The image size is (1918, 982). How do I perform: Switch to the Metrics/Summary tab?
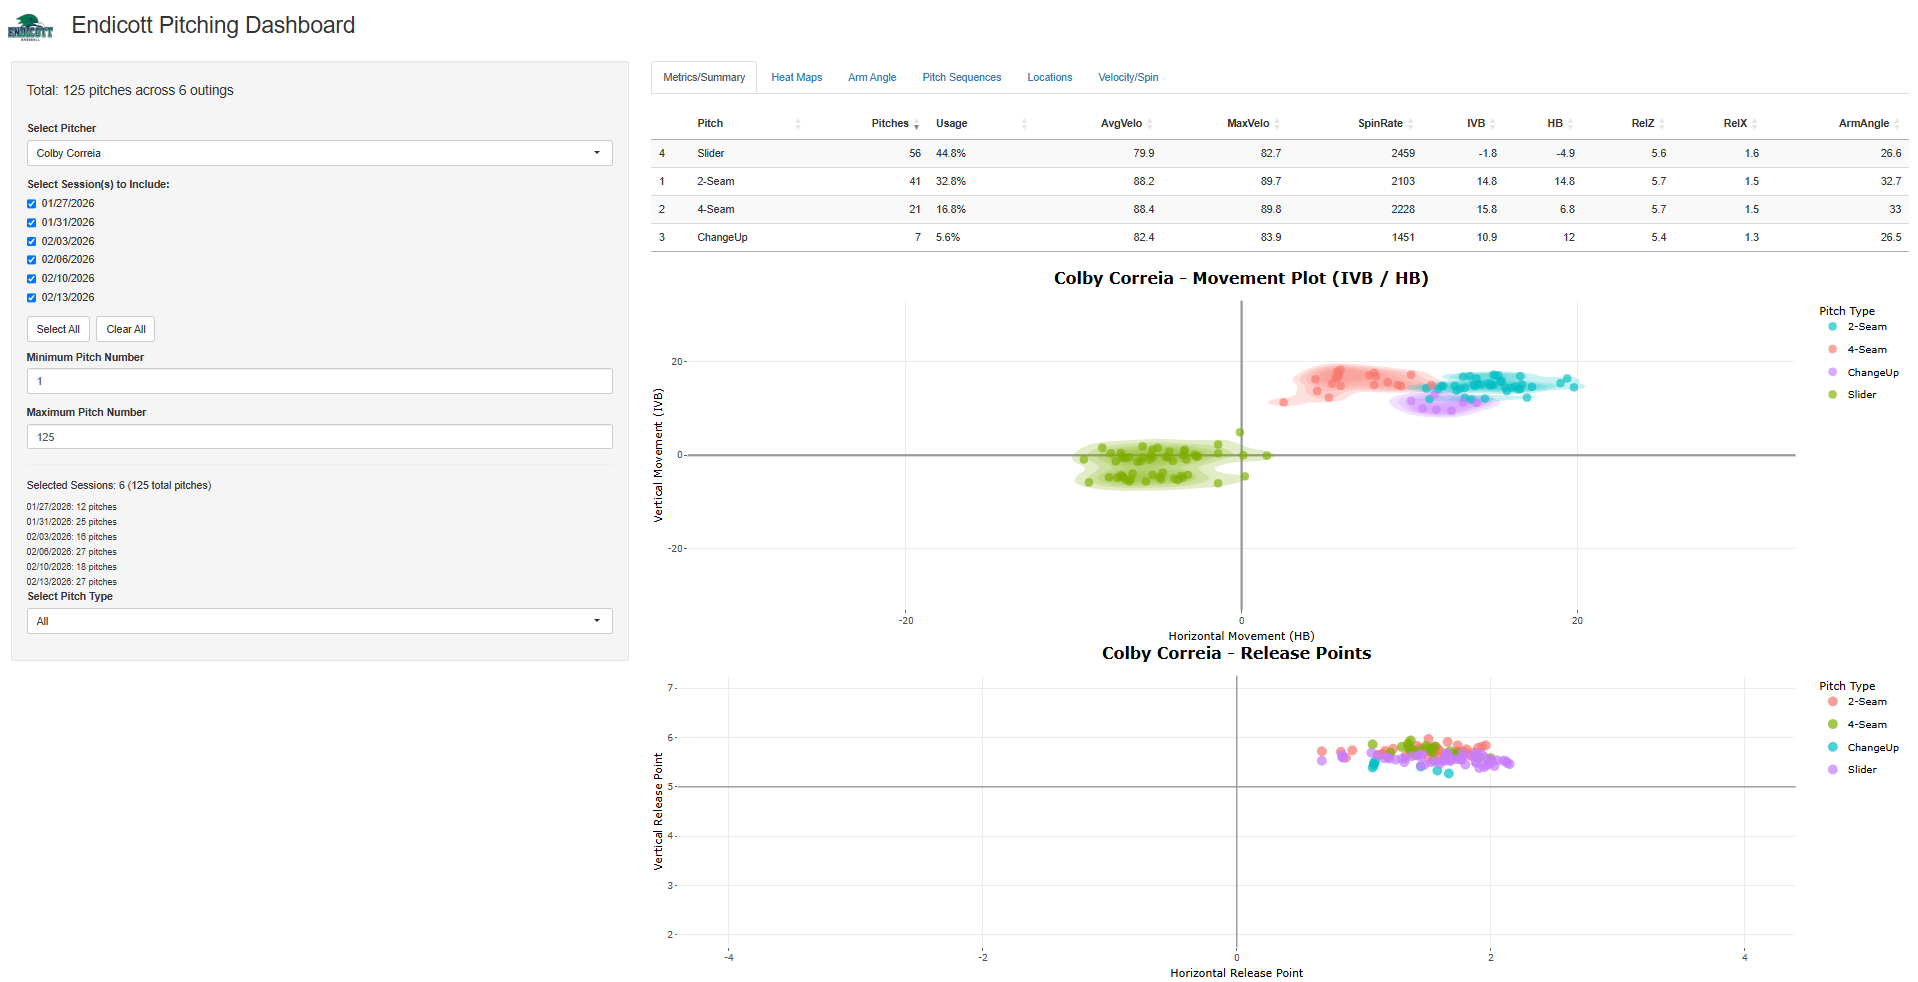coord(704,77)
